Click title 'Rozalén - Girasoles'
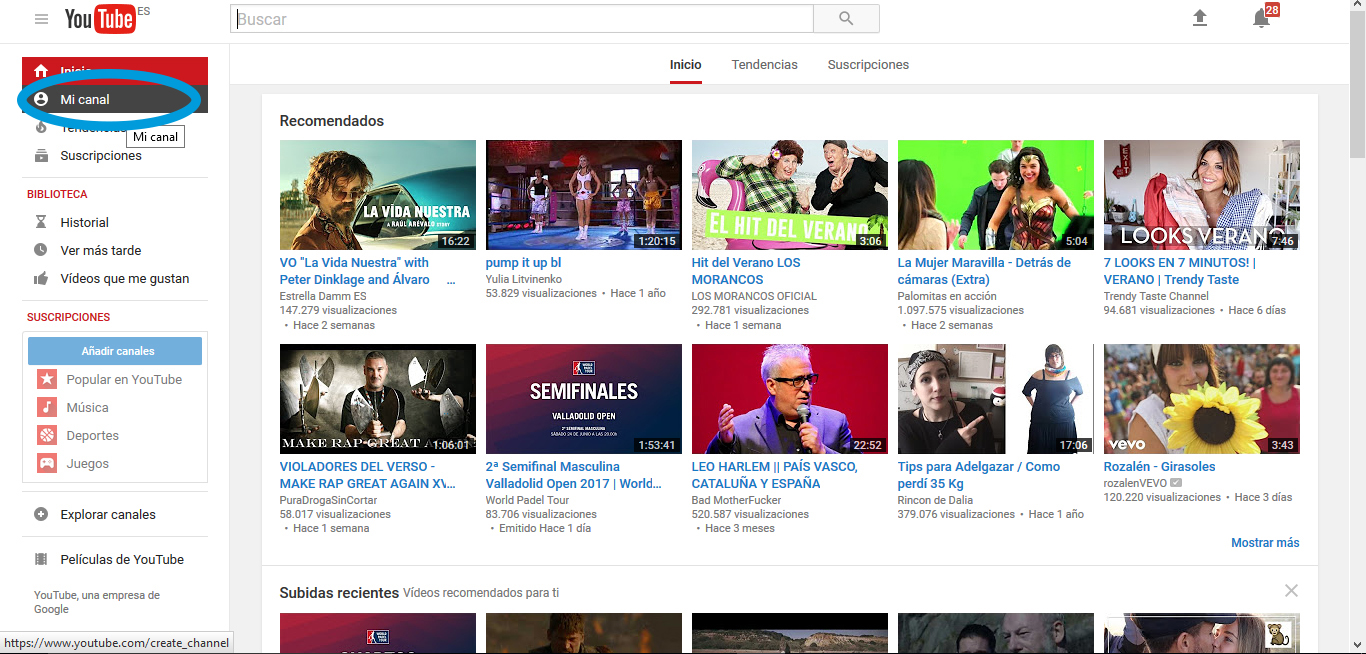 coord(1160,466)
